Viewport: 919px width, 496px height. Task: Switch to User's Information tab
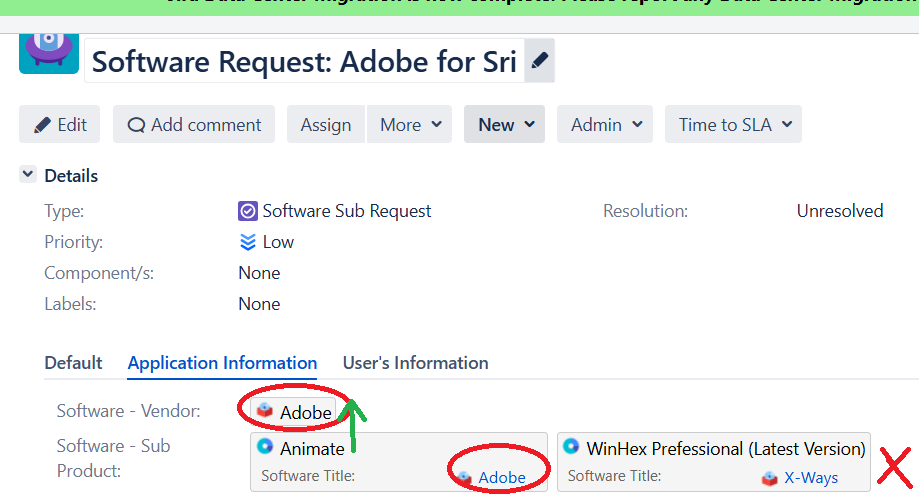[416, 363]
